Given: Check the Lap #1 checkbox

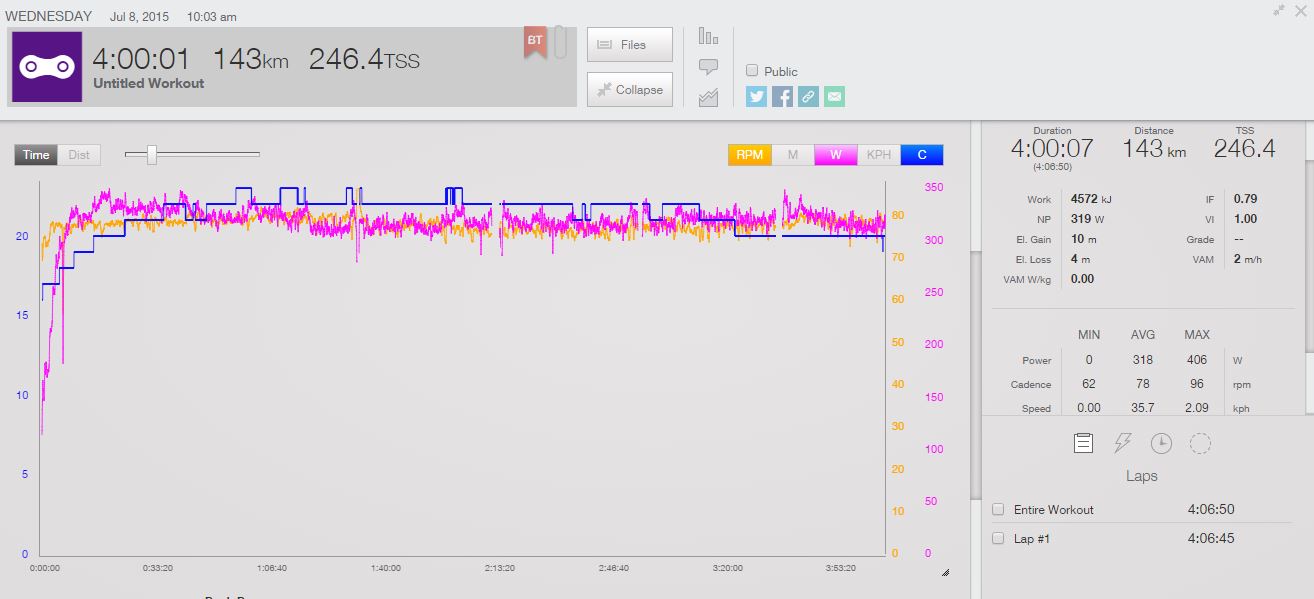Looking at the screenshot, I should pyautogui.click(x=998, y=538).
